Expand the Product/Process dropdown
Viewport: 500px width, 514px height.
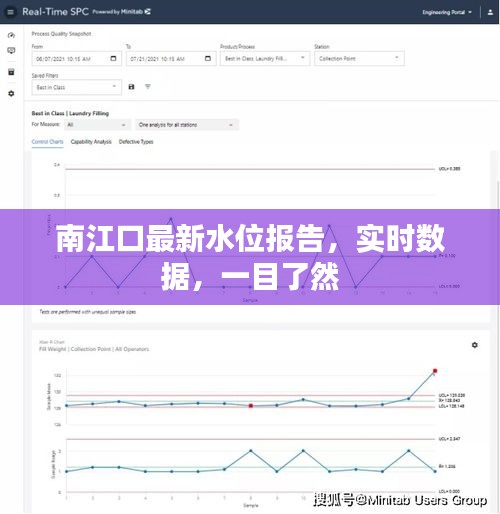(265, 59)
